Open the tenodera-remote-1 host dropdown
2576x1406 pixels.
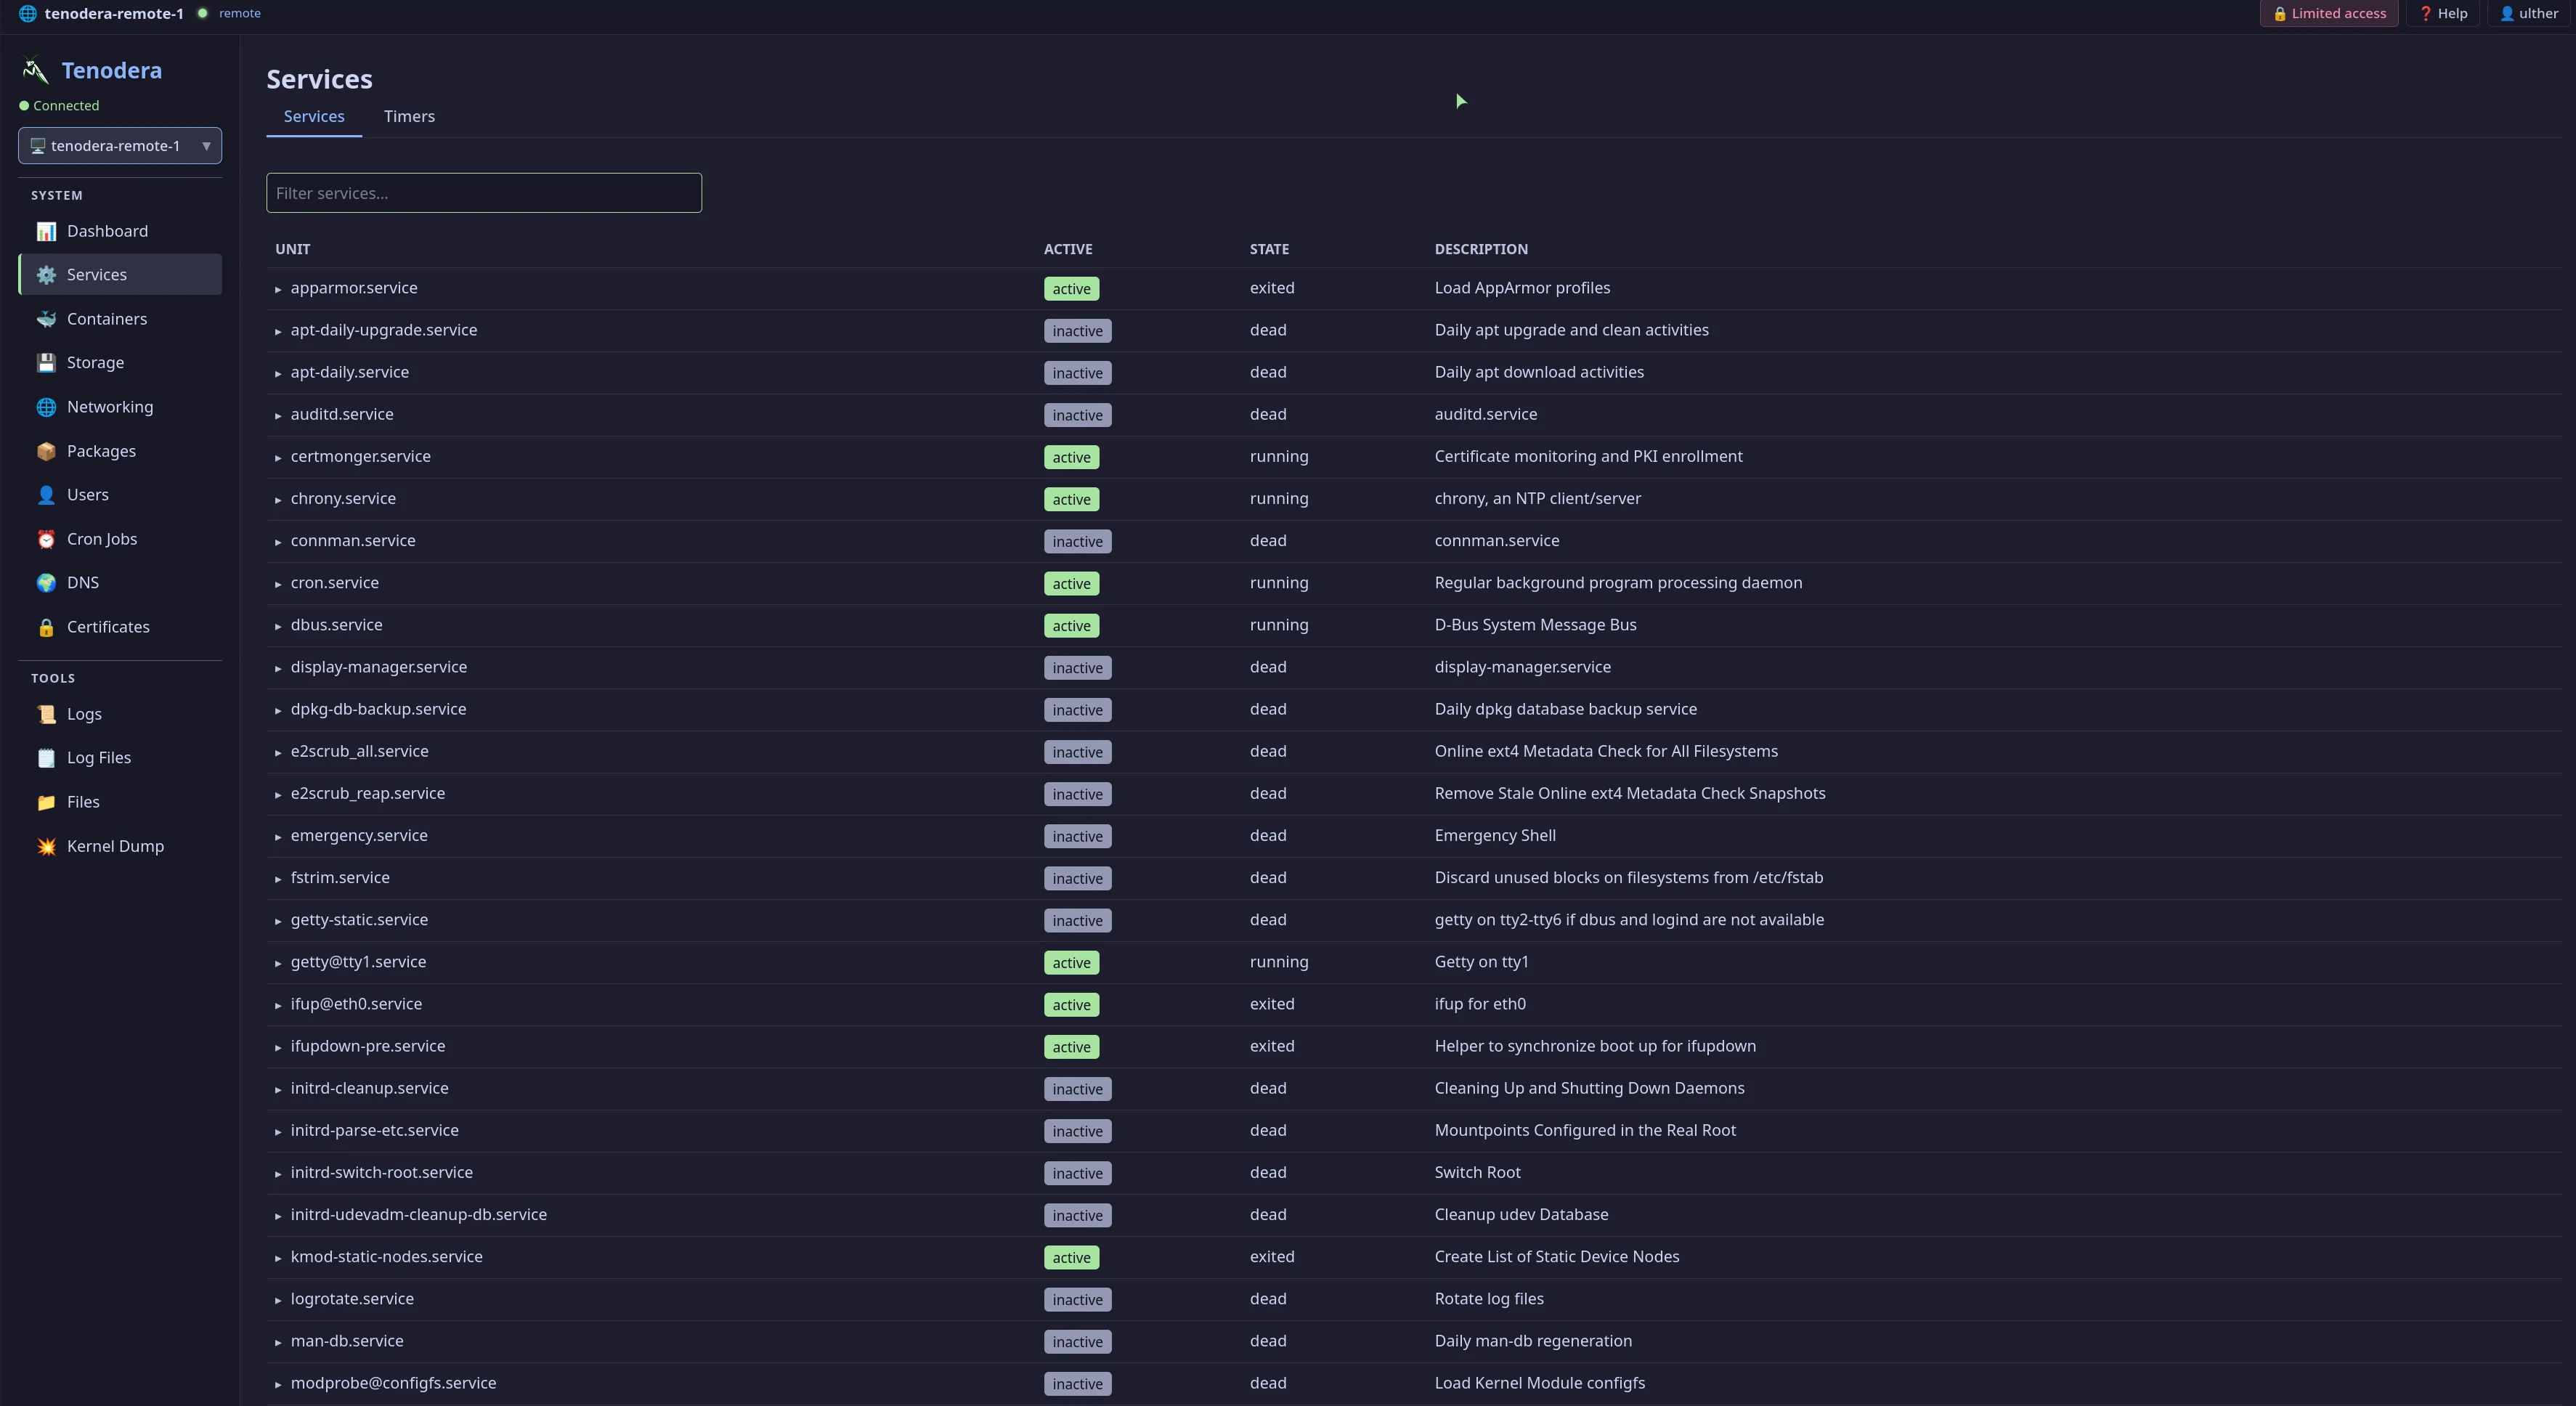pos(120,146)
